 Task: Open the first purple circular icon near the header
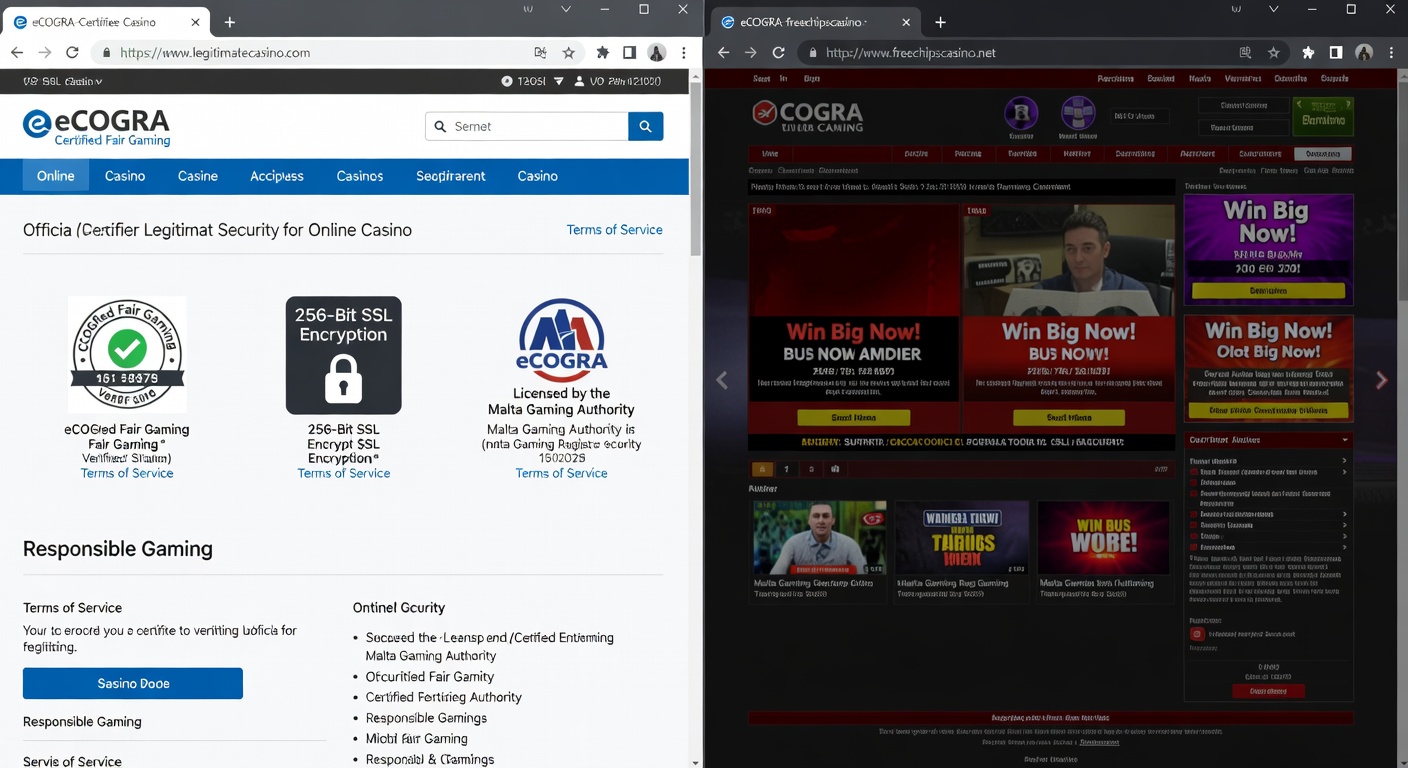click(1021, 114)
